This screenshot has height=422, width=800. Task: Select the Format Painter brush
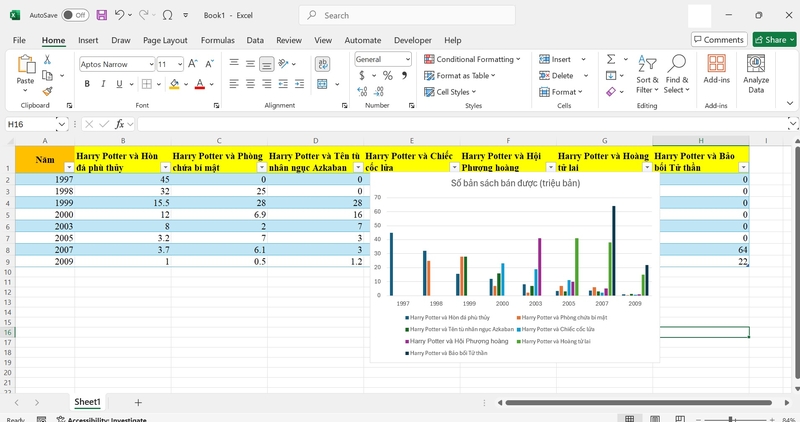click(47, 91)
